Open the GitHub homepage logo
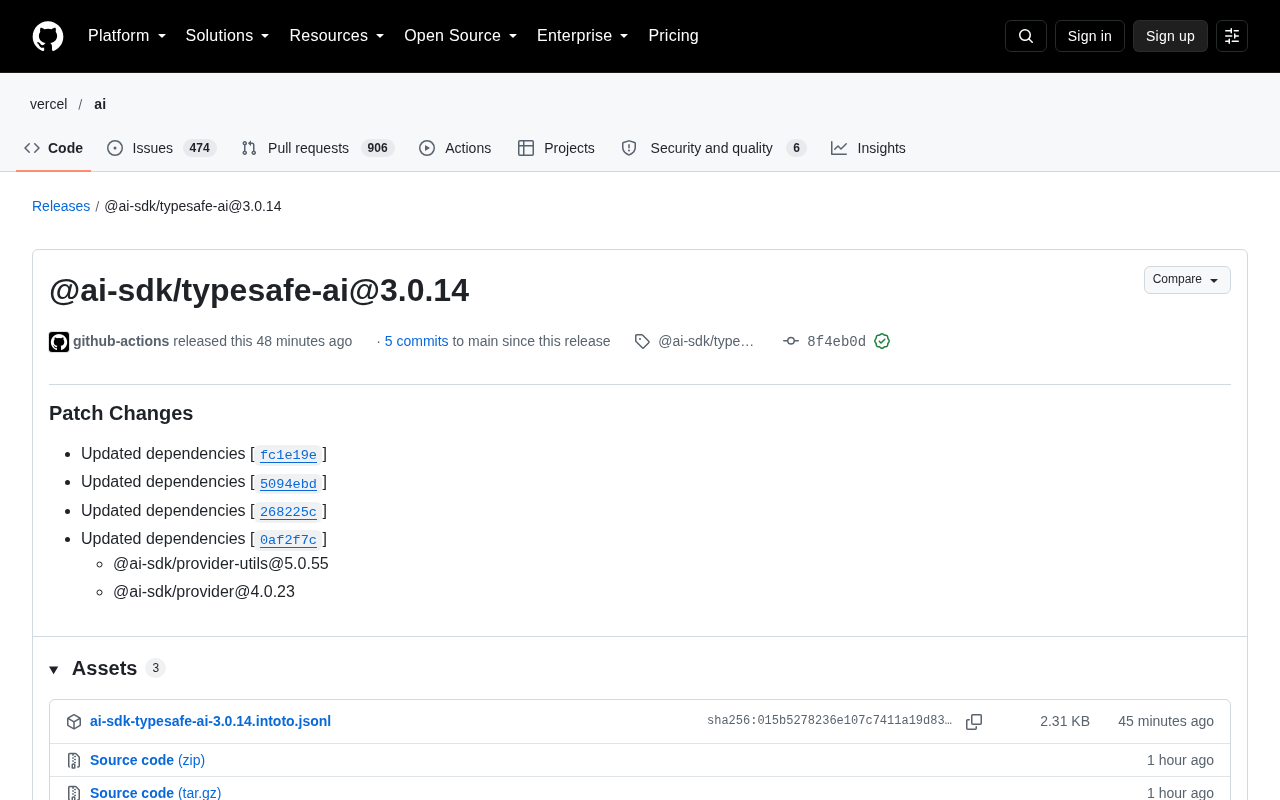 point(48,36)
